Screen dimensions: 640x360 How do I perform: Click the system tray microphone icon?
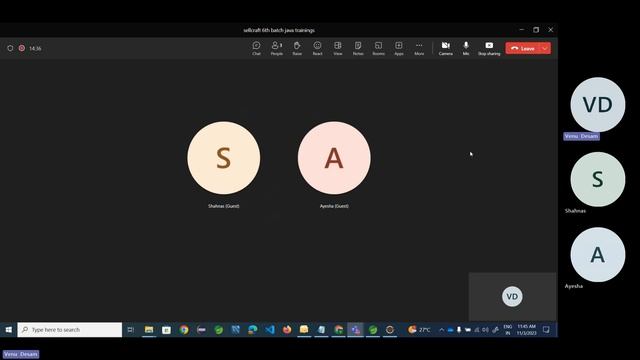(459, 330)
